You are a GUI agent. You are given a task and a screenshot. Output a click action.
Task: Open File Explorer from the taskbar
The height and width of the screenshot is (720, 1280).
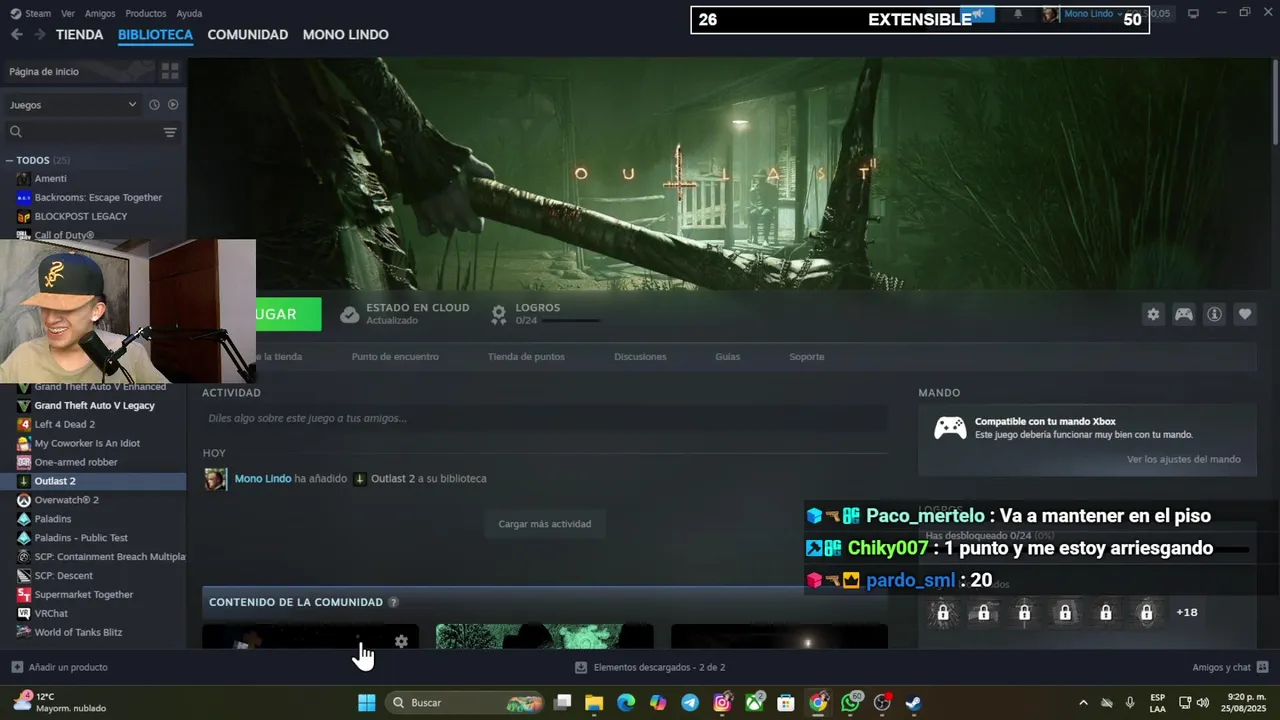tap(594, 702)
